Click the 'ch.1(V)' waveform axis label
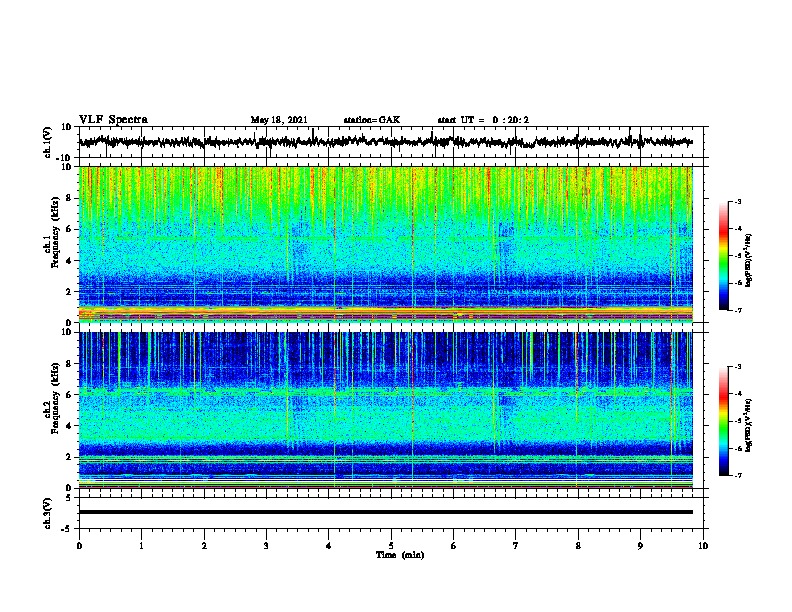The height and width of the screenshot is (612, 792). 48,143
